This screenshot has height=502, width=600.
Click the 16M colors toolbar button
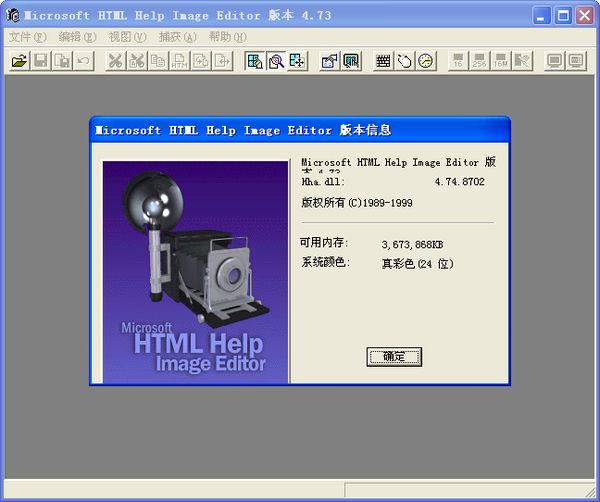pyautogui.click(x=501, y=61)
